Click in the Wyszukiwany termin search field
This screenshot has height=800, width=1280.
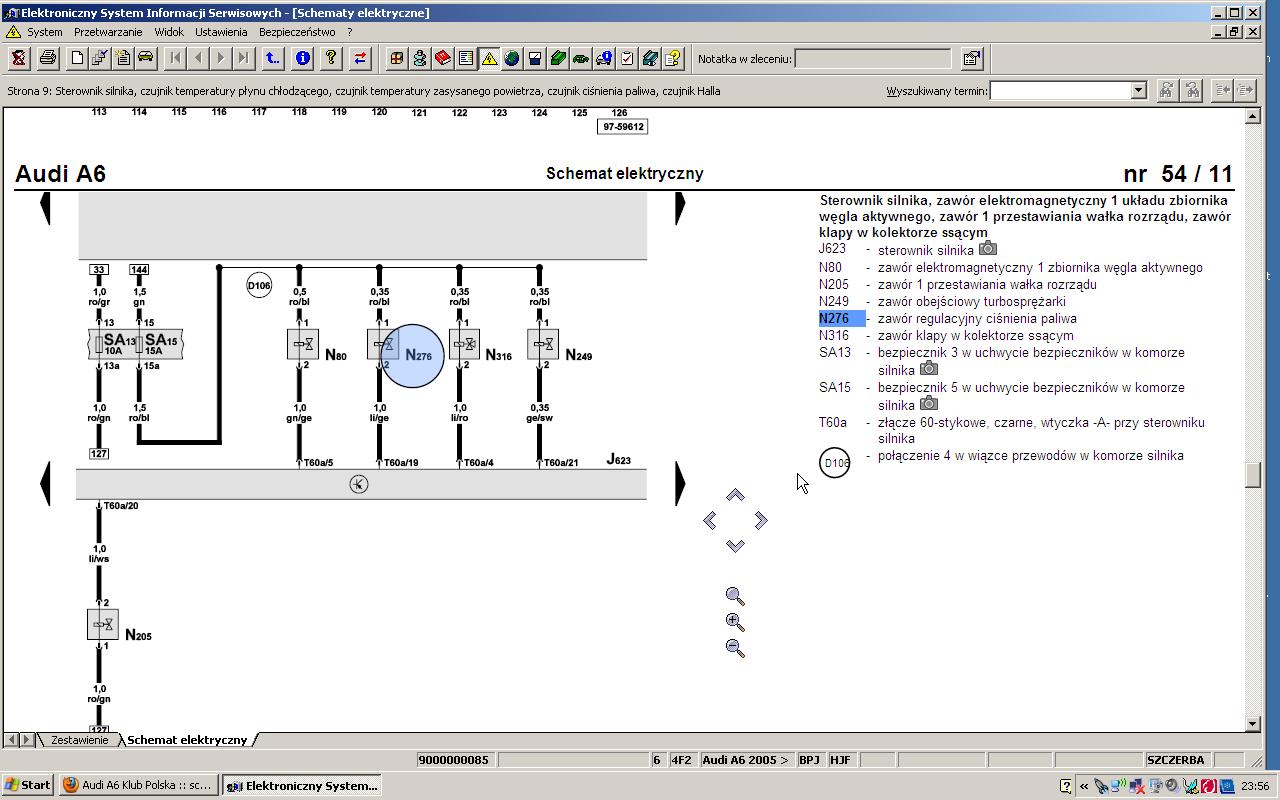coord(1060,90)
